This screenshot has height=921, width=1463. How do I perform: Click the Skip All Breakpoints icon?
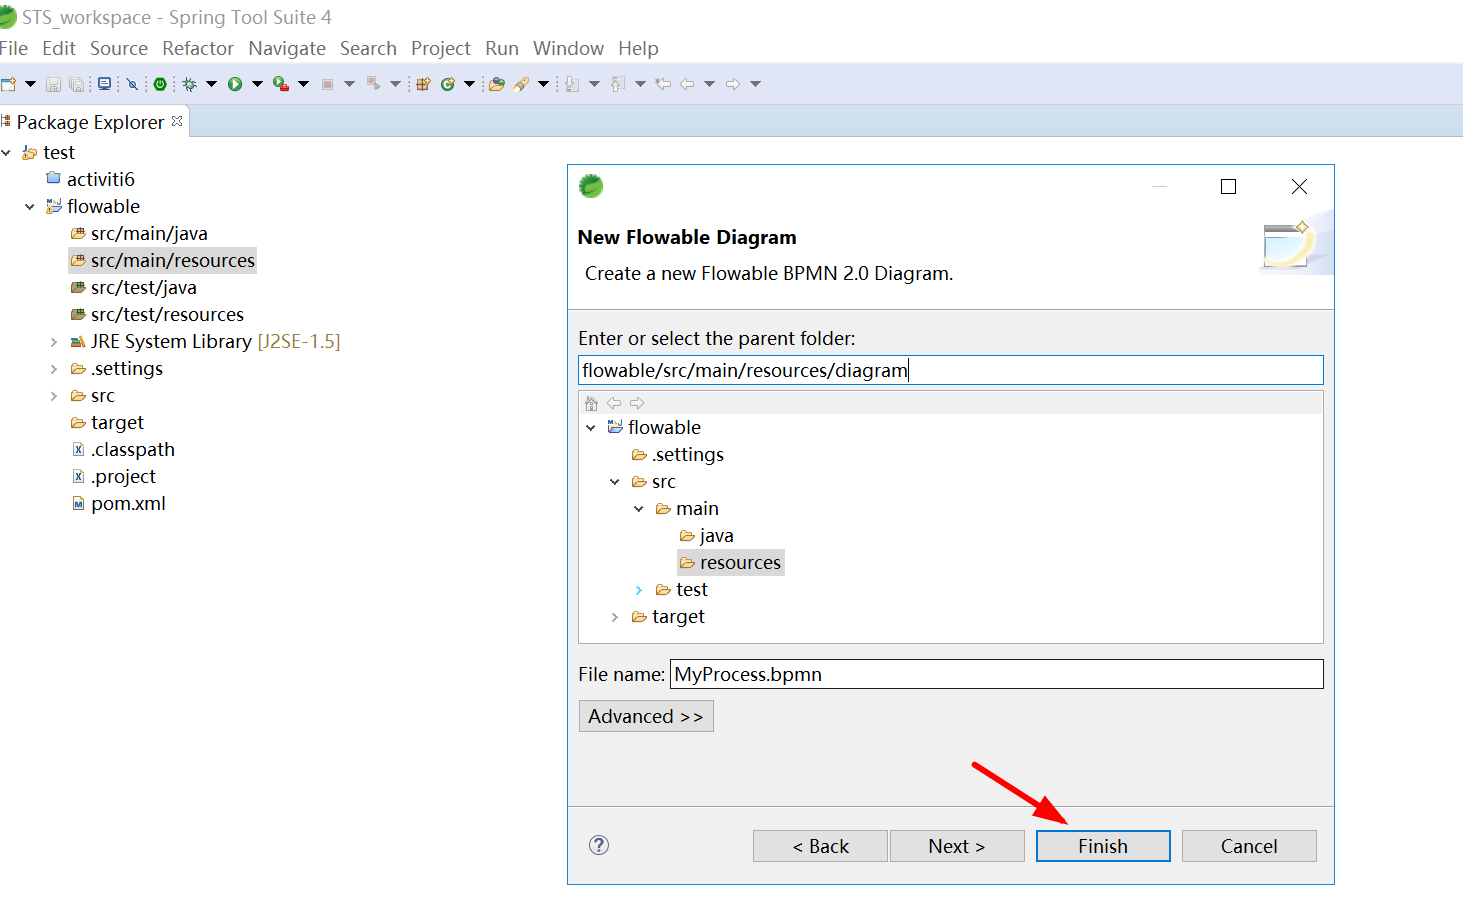coord(132,84)
